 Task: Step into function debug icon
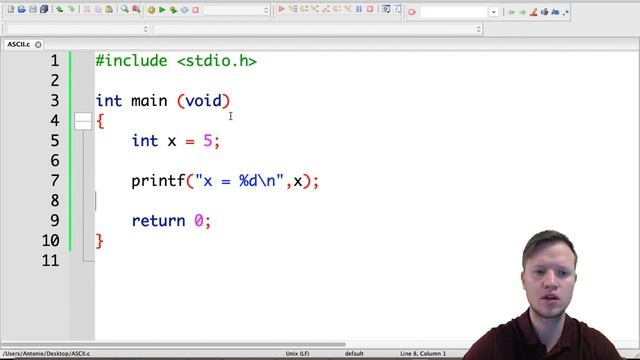315,9
